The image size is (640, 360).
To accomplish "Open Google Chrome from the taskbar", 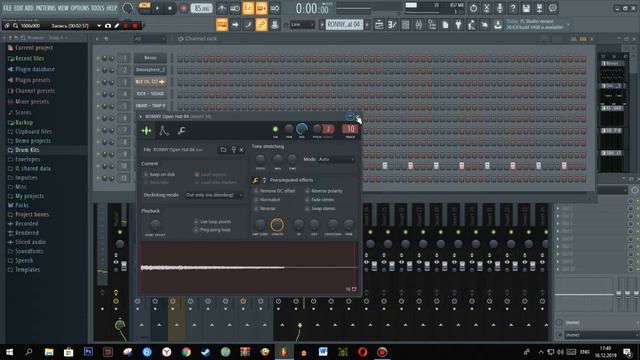I will pyautogui.click(x=186, y=352).
